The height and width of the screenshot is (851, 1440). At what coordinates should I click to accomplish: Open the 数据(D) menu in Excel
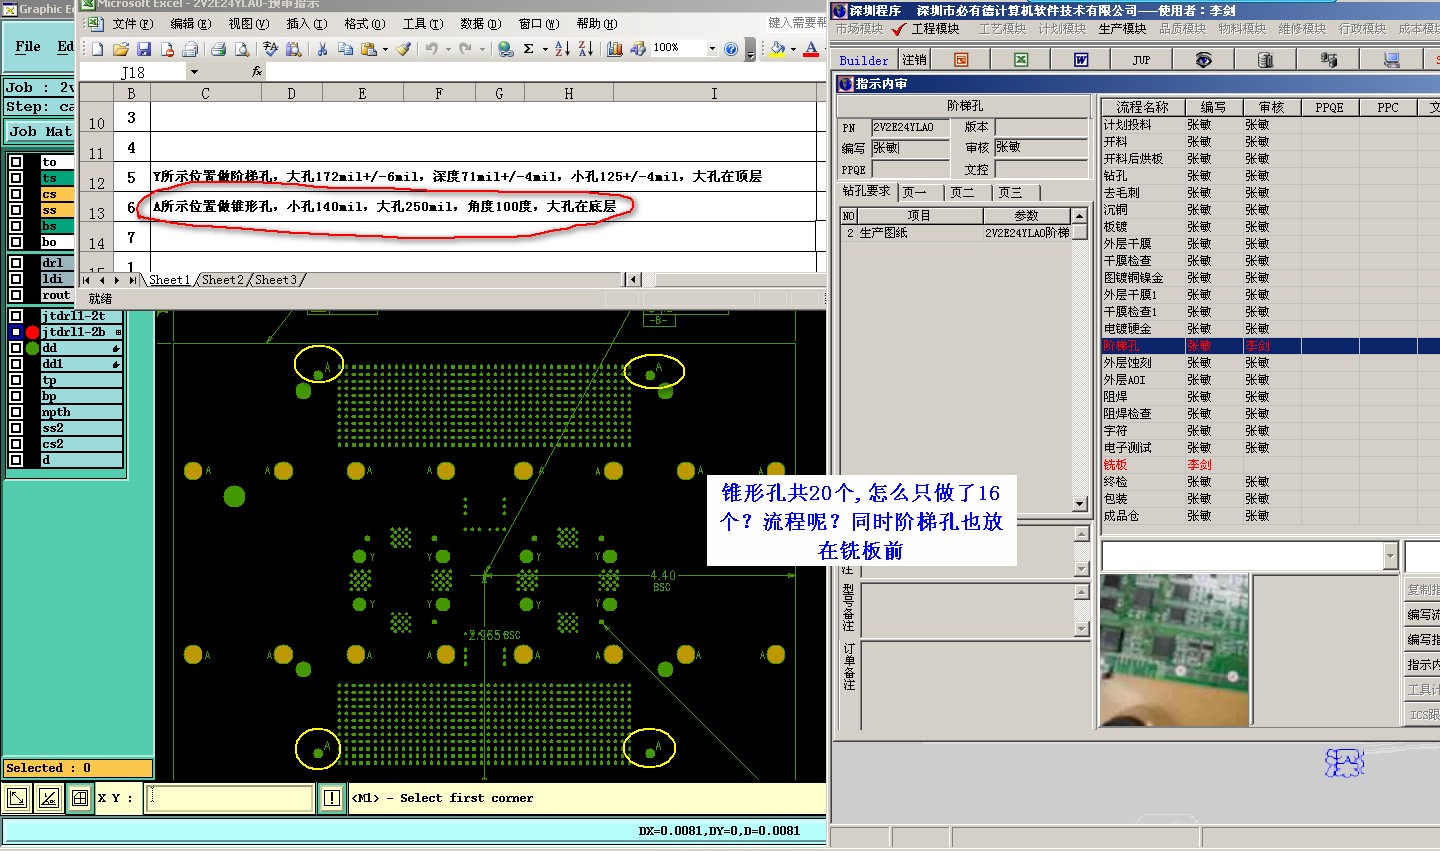click(x=481, y=24)
